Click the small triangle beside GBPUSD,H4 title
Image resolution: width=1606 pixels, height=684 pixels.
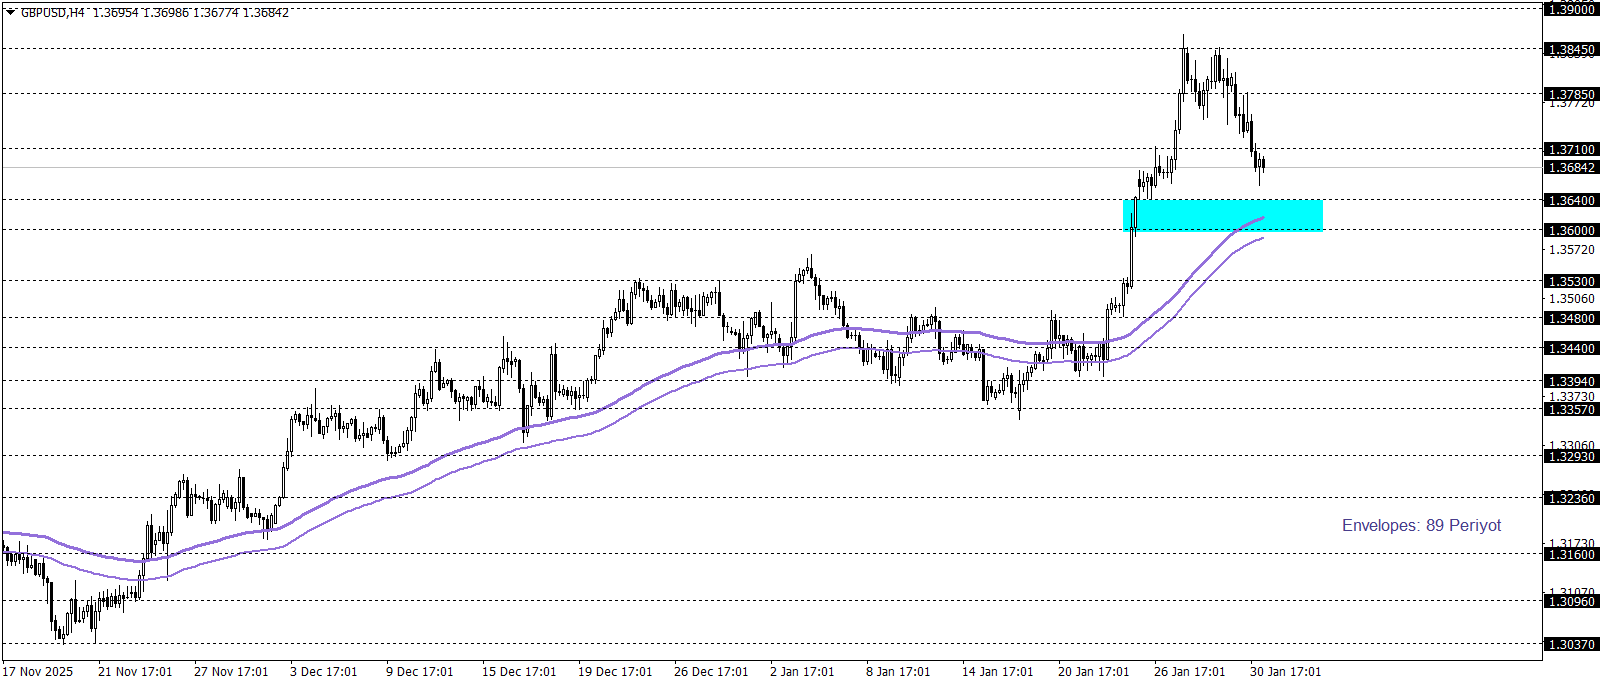click(x=10, y=13)
